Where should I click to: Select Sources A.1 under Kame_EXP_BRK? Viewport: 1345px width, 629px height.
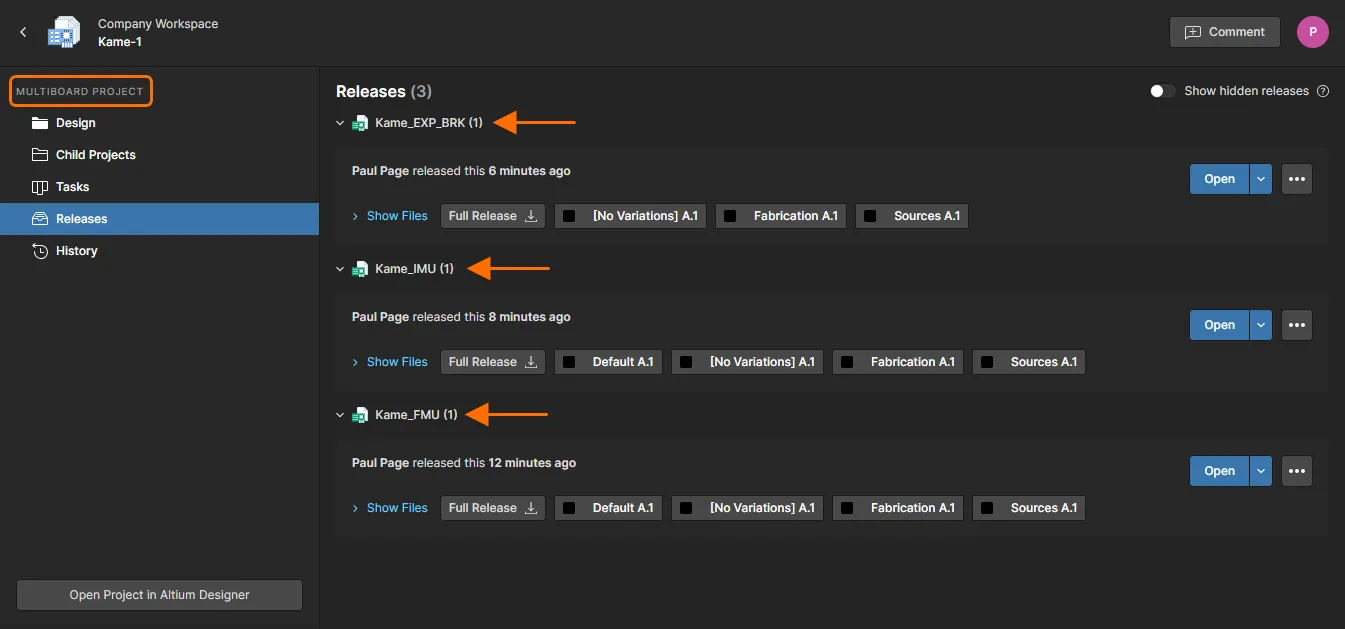coord(912,216)
